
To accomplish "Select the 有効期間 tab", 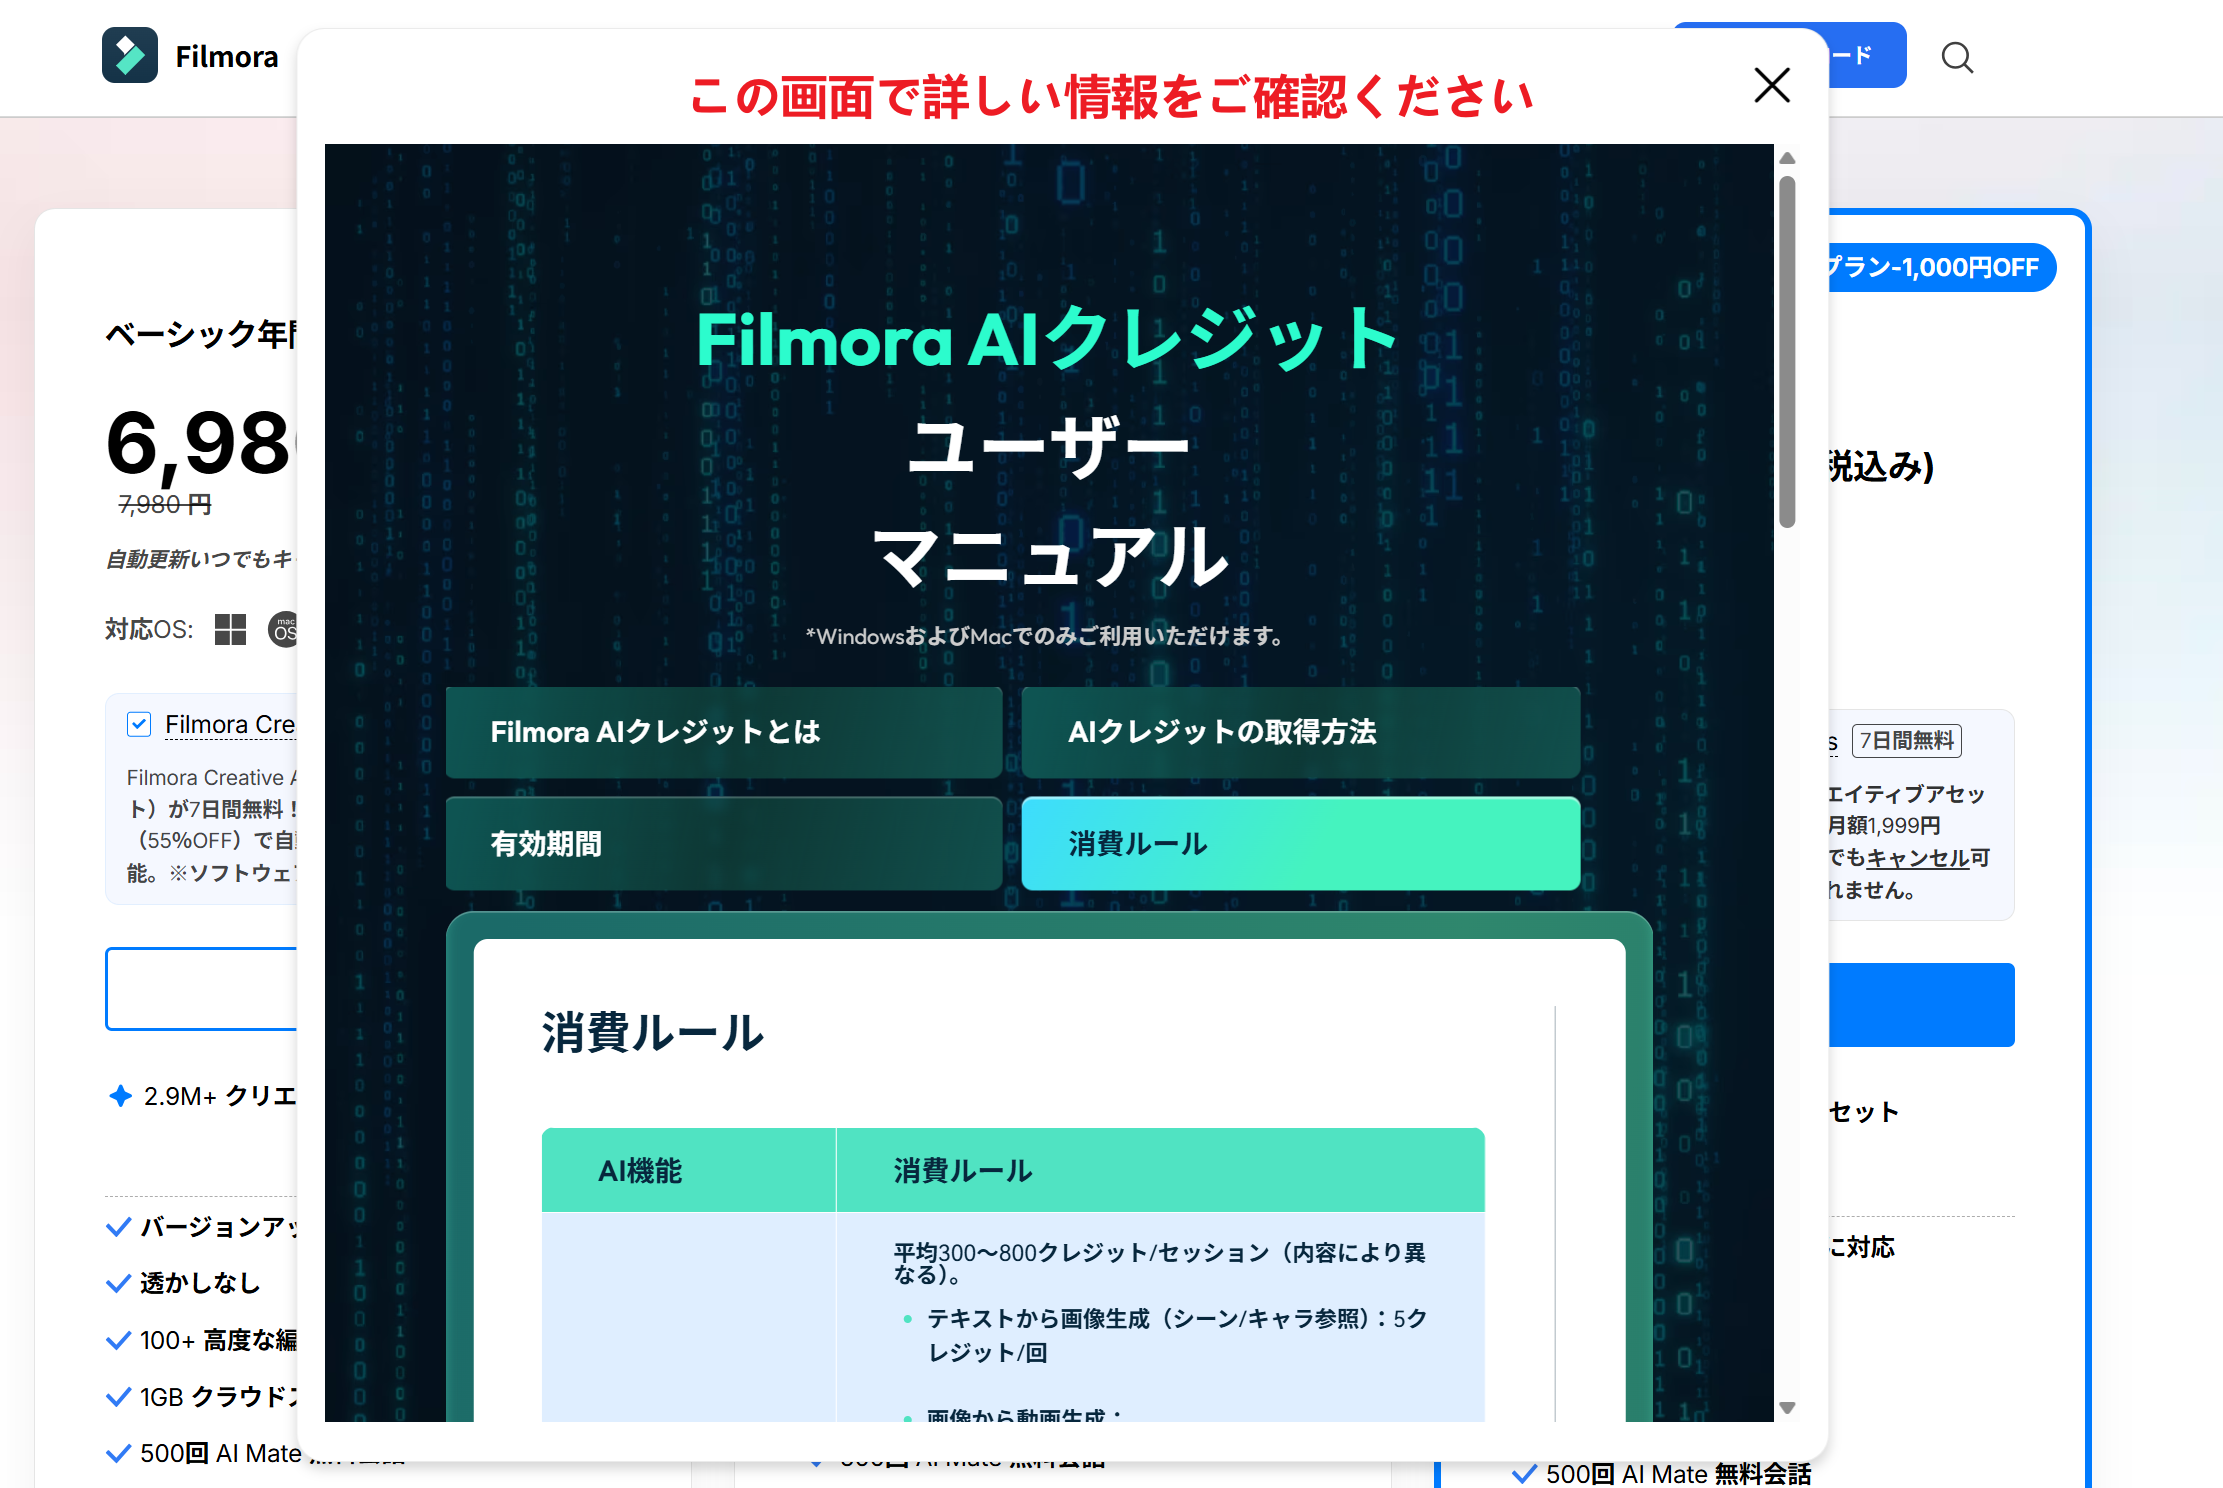I will [724, 844].
